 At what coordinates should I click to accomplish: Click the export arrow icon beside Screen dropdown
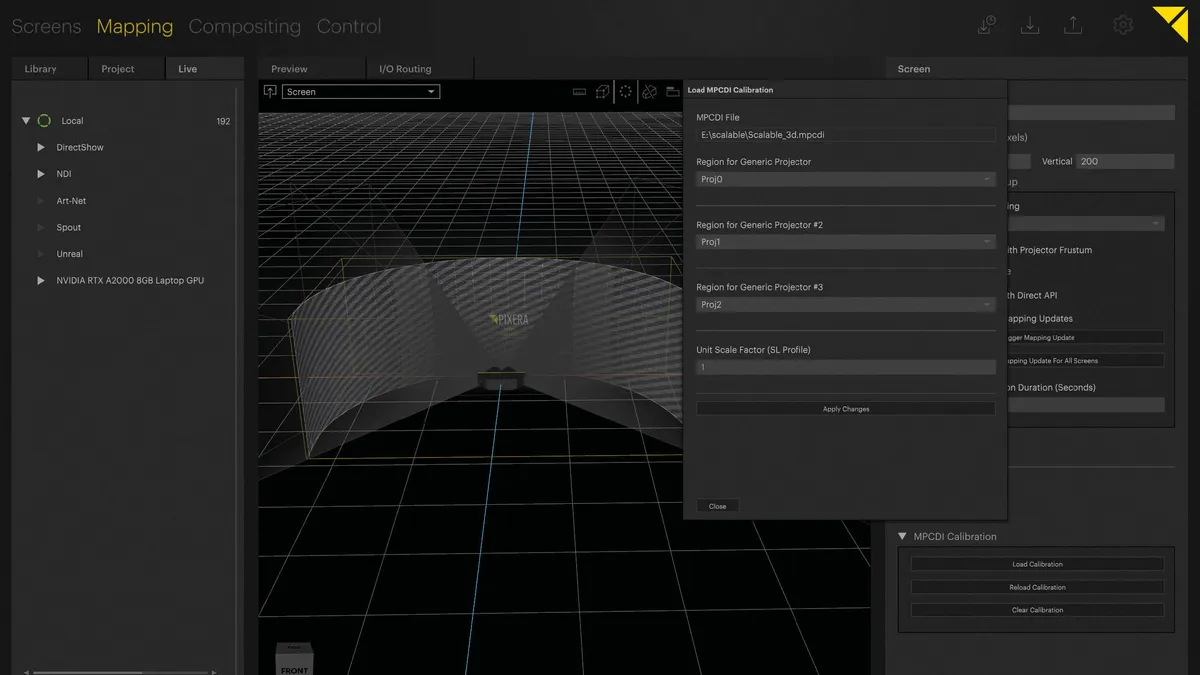click(x=270, y=91)
